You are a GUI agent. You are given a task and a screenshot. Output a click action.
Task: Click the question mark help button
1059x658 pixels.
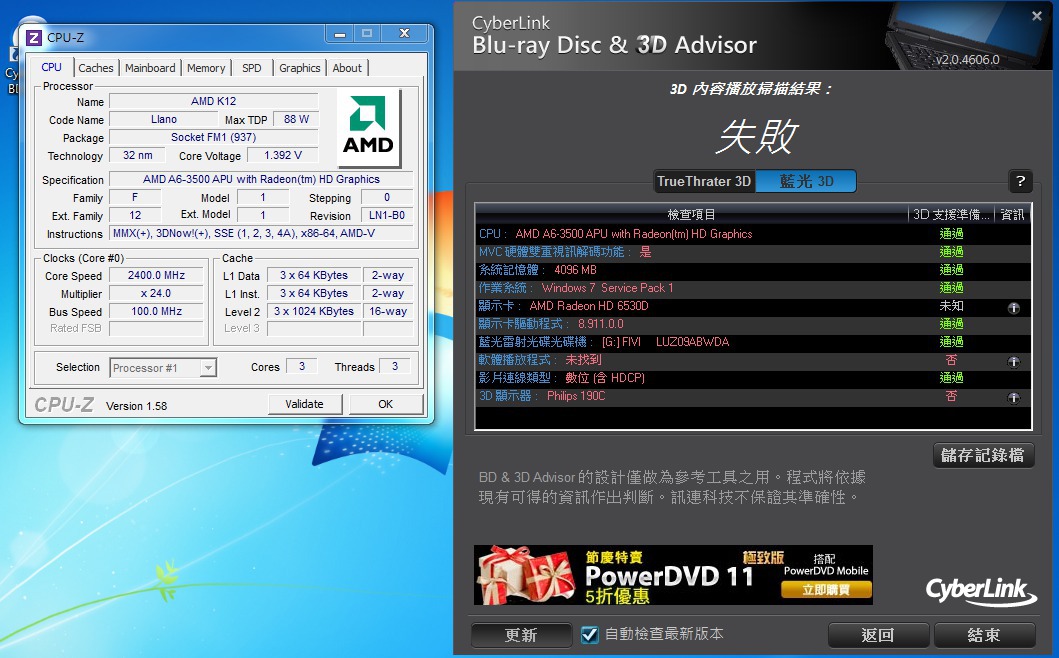pyautogui.click(x=1021, y=181)
